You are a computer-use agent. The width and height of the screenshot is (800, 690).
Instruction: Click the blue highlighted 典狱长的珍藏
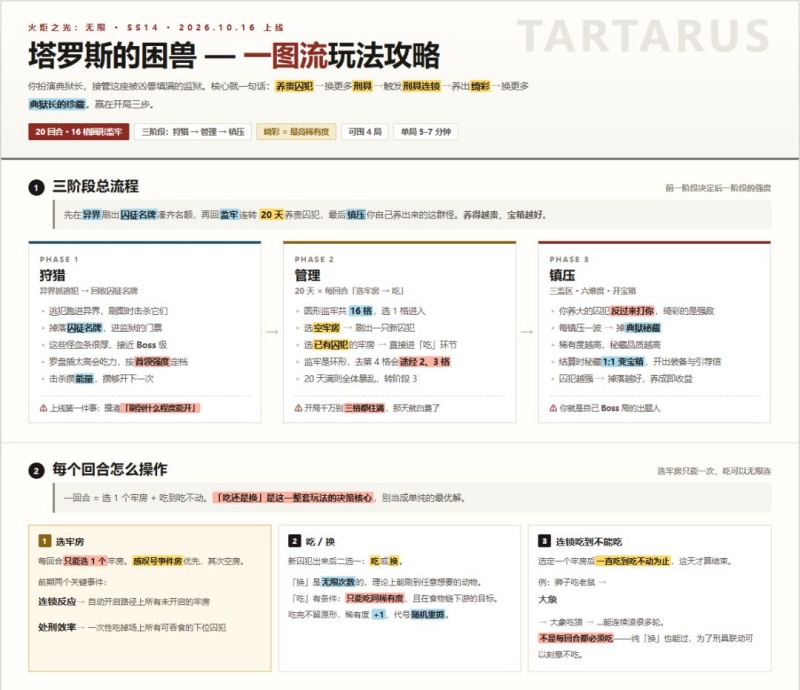tap(57, 105)
